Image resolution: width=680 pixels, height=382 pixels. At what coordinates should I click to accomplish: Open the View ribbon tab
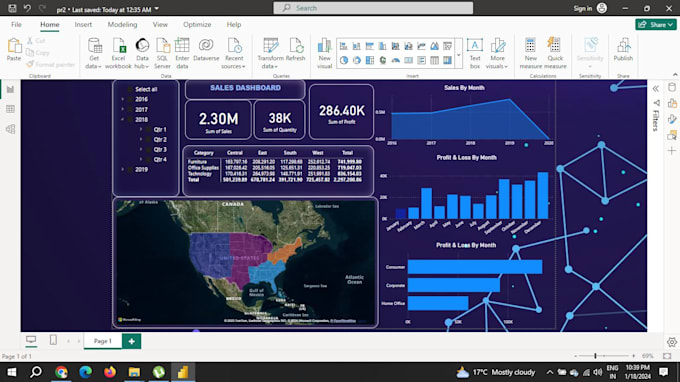[160, 25]
